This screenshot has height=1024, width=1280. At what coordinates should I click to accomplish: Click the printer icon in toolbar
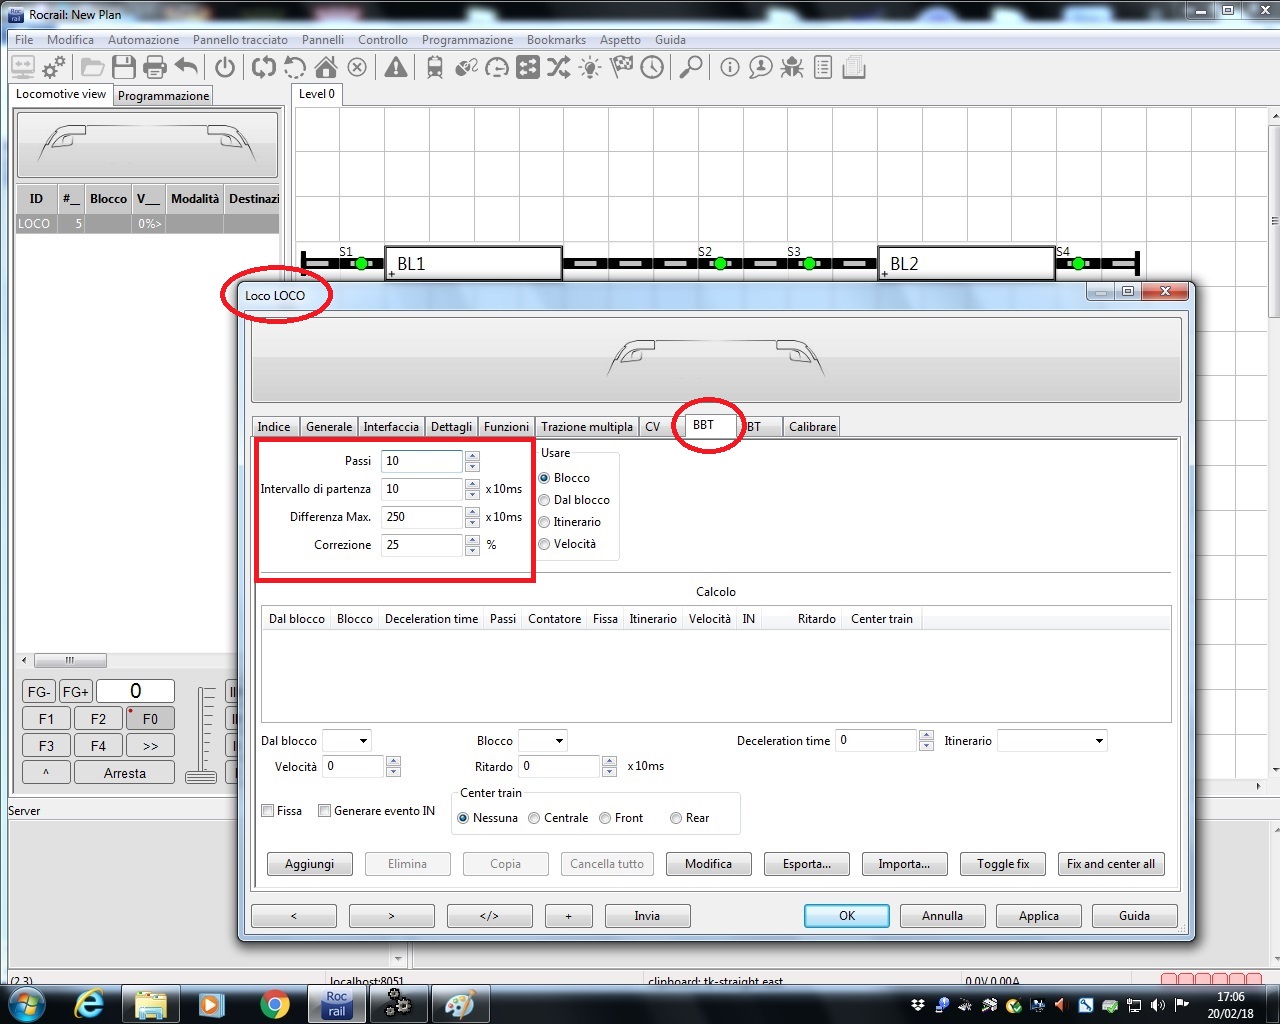(x=155, y=68)
